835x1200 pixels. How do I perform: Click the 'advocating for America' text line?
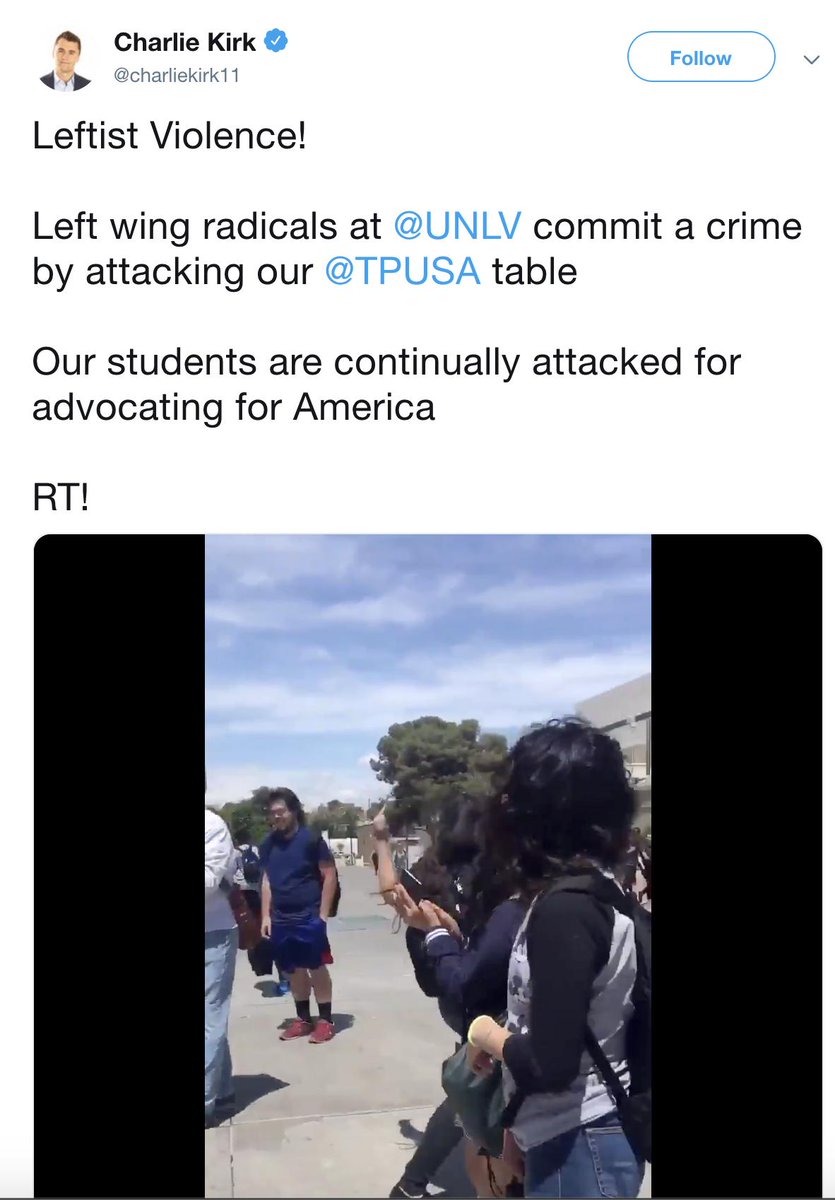[234, 407]
